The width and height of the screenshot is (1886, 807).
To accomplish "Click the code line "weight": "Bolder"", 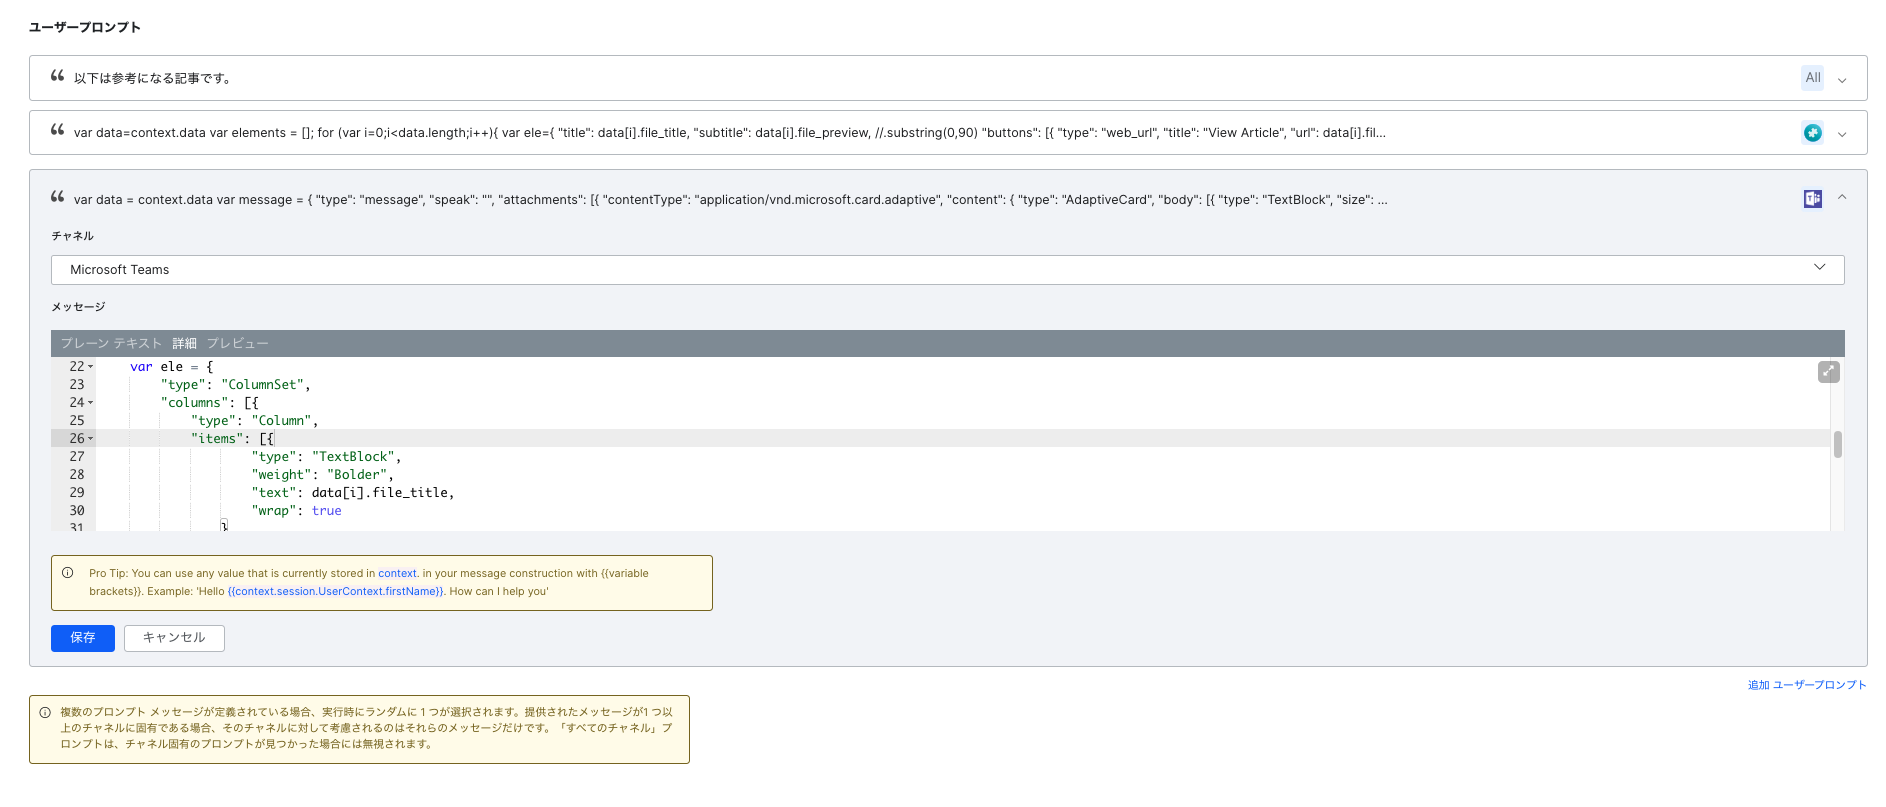I will (x=322, y=475).
